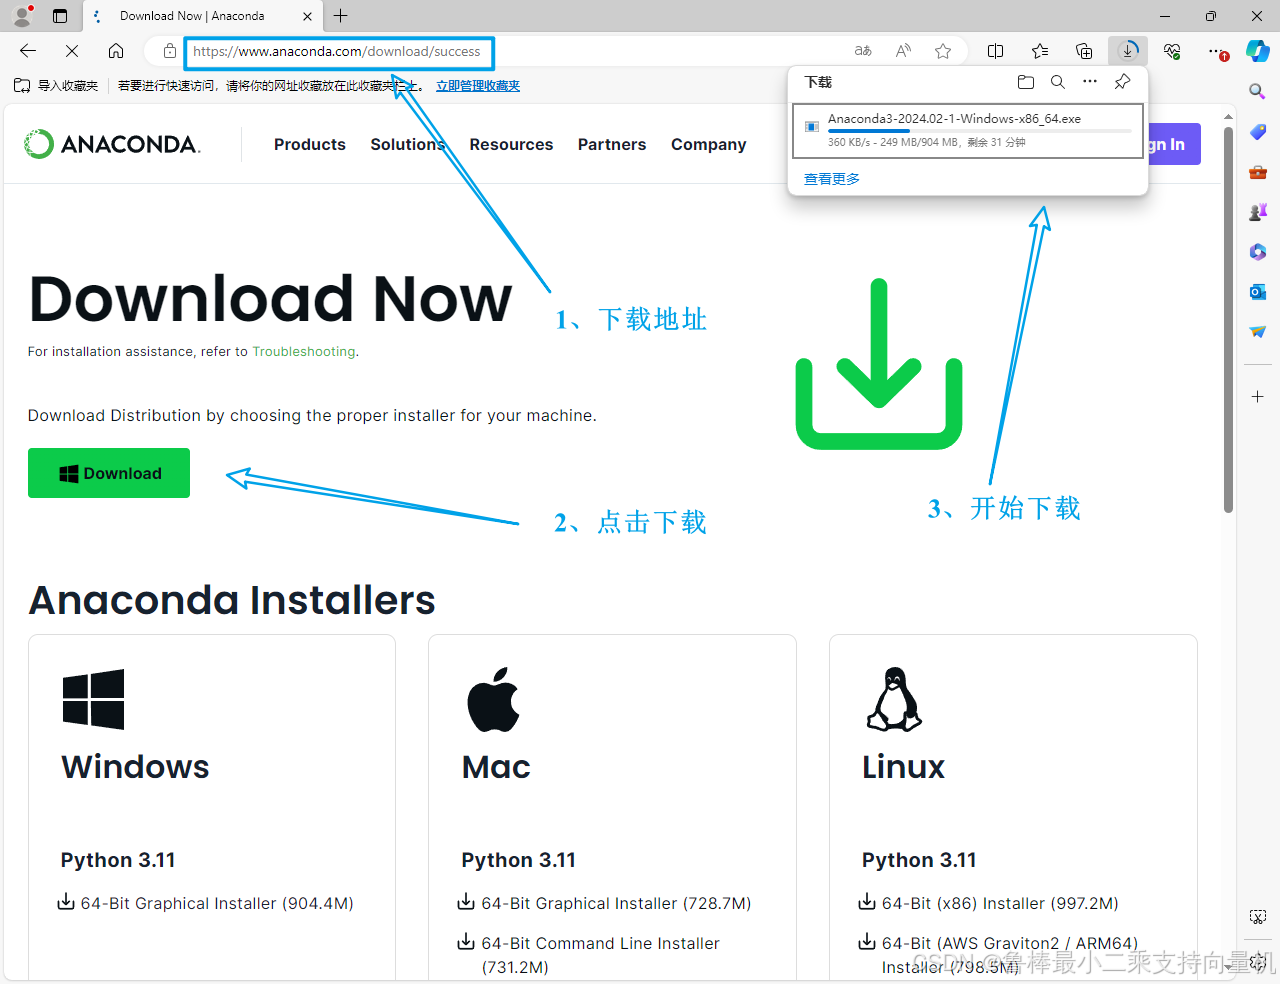Image resolution: width=1280 pixels, height=984 pixels.
Task: Click the Troubleshooting link
Action: (304, 352)
